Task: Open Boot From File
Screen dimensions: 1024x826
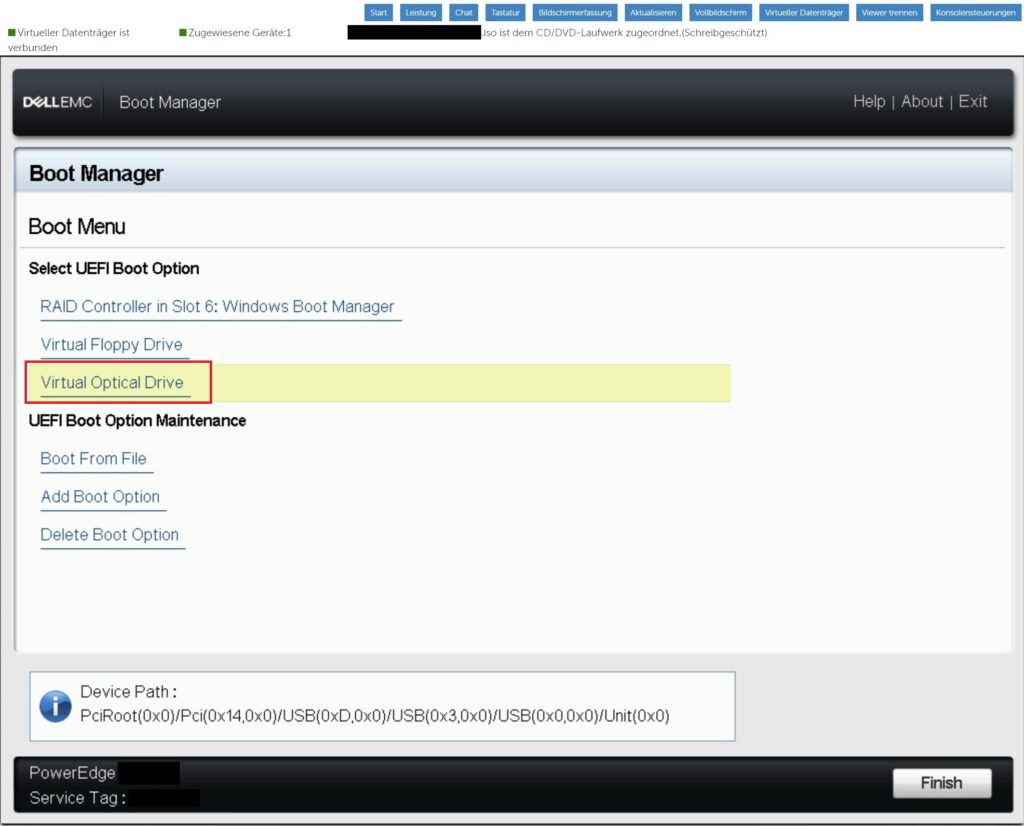Action: 95,458
